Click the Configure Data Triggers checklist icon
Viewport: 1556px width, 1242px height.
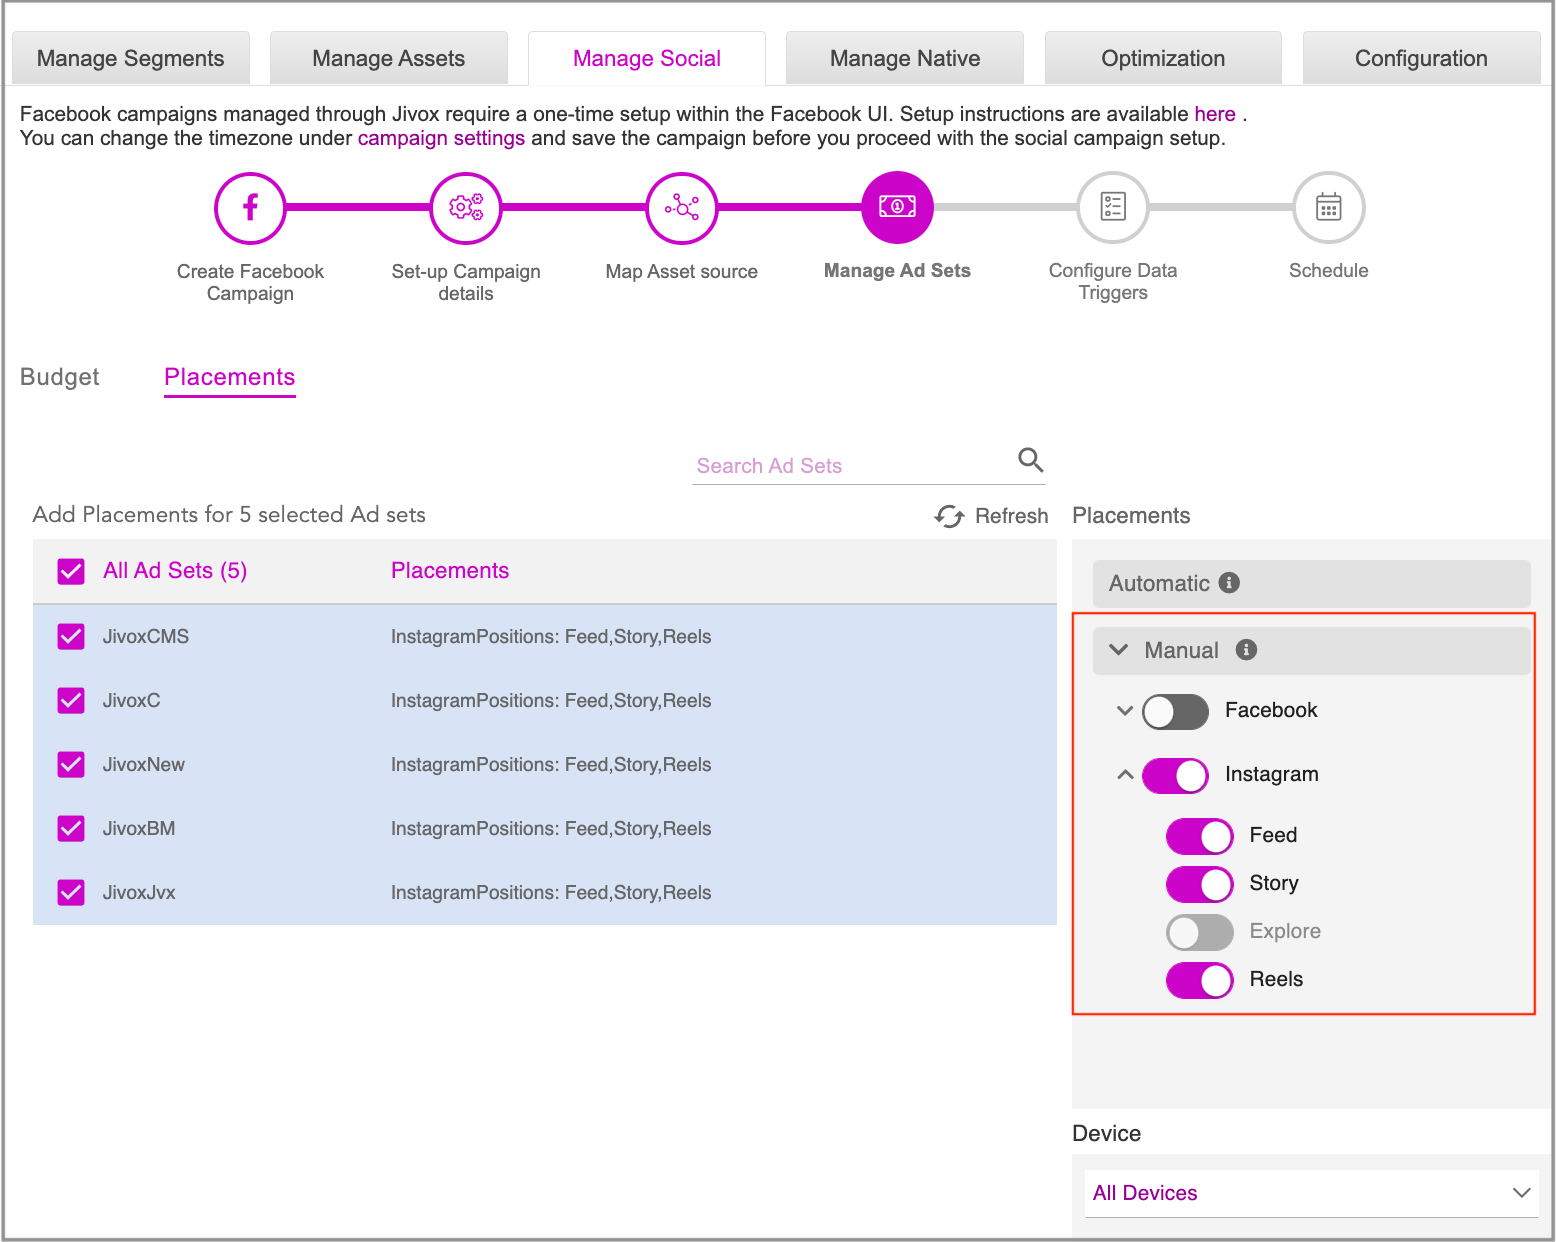[x=1113, y=207]
